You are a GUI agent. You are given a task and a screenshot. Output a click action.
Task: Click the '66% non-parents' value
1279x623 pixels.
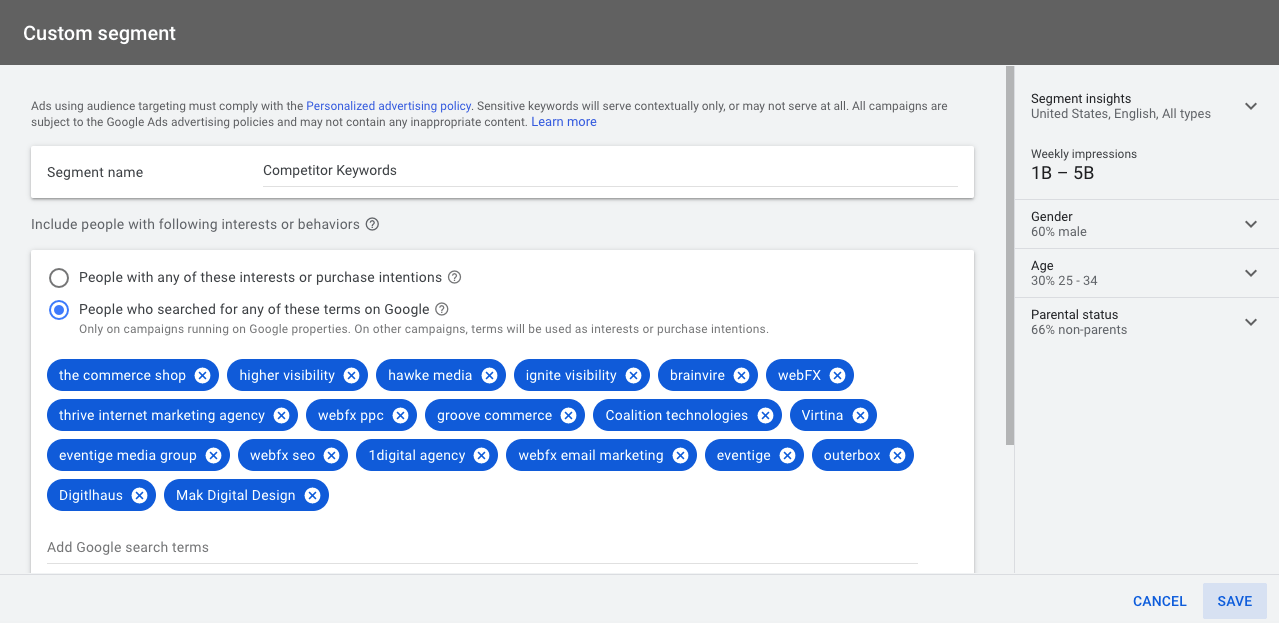point(1079,330)
